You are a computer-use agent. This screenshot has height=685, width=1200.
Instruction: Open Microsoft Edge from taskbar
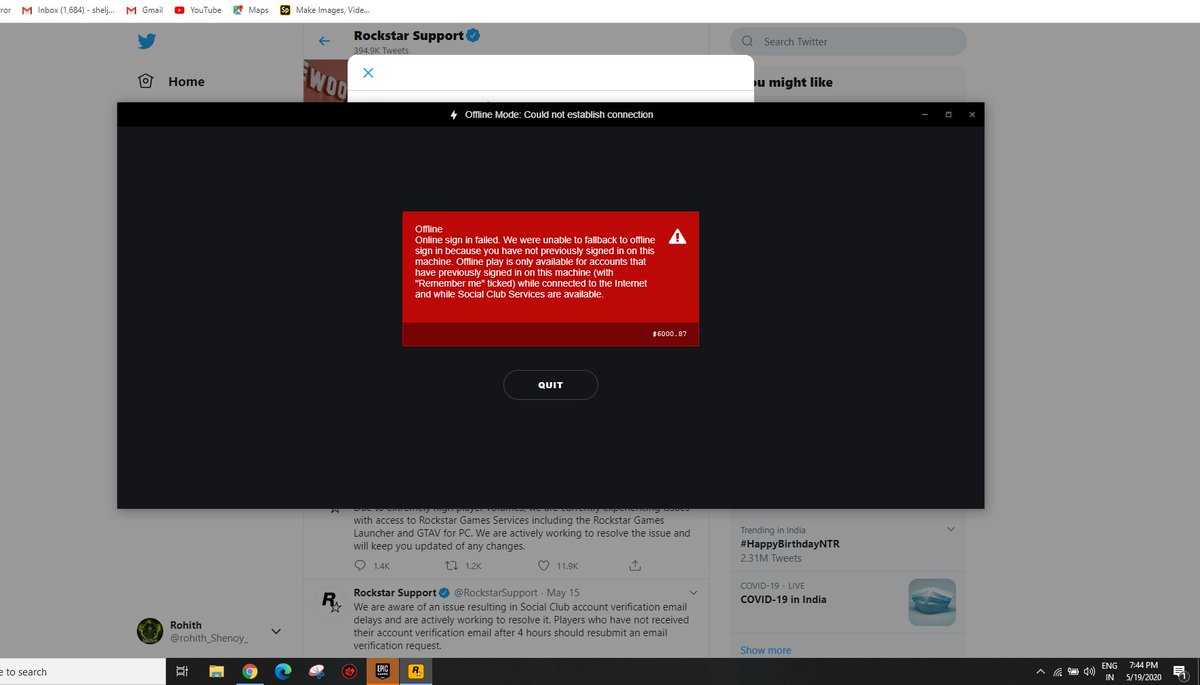(283, 672)
